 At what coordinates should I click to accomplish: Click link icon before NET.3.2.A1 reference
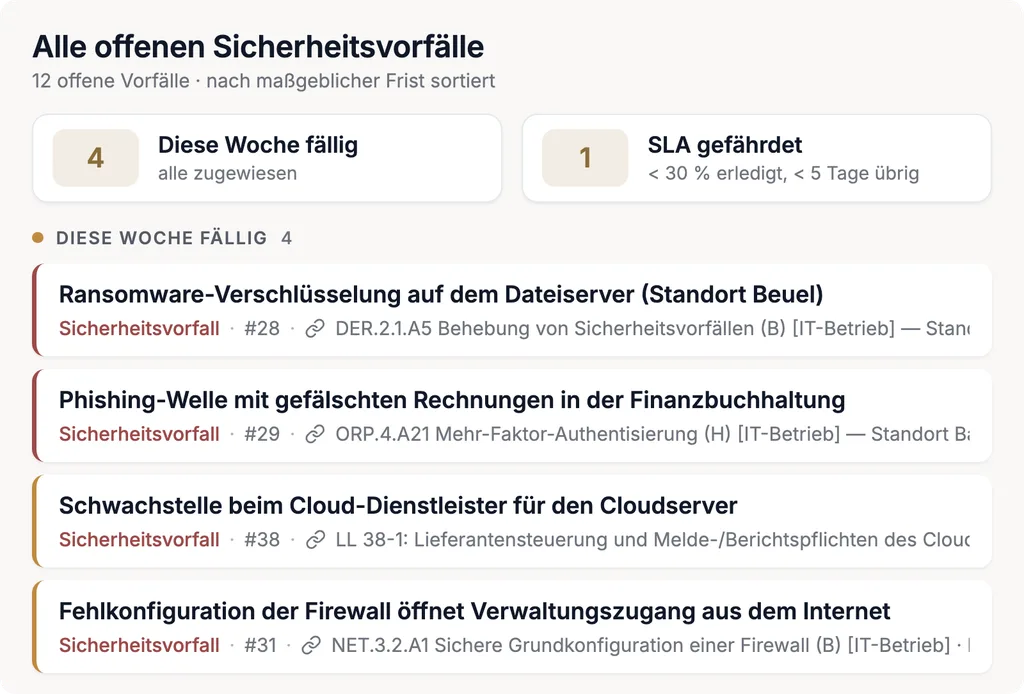click(x=312, y=646)
